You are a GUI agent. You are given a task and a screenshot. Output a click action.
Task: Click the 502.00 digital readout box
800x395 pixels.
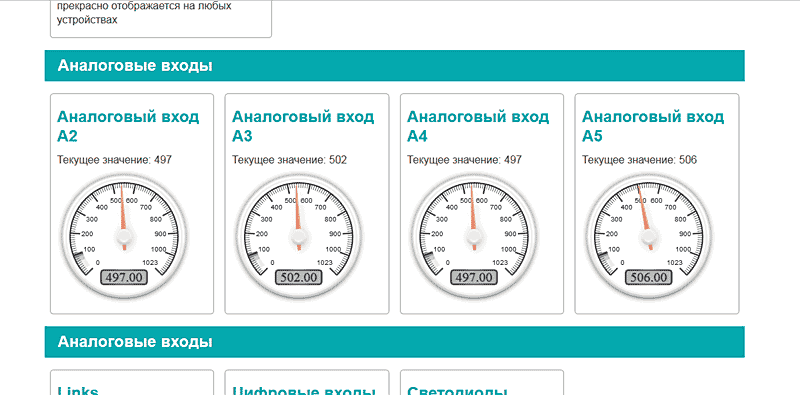(299, 278)
